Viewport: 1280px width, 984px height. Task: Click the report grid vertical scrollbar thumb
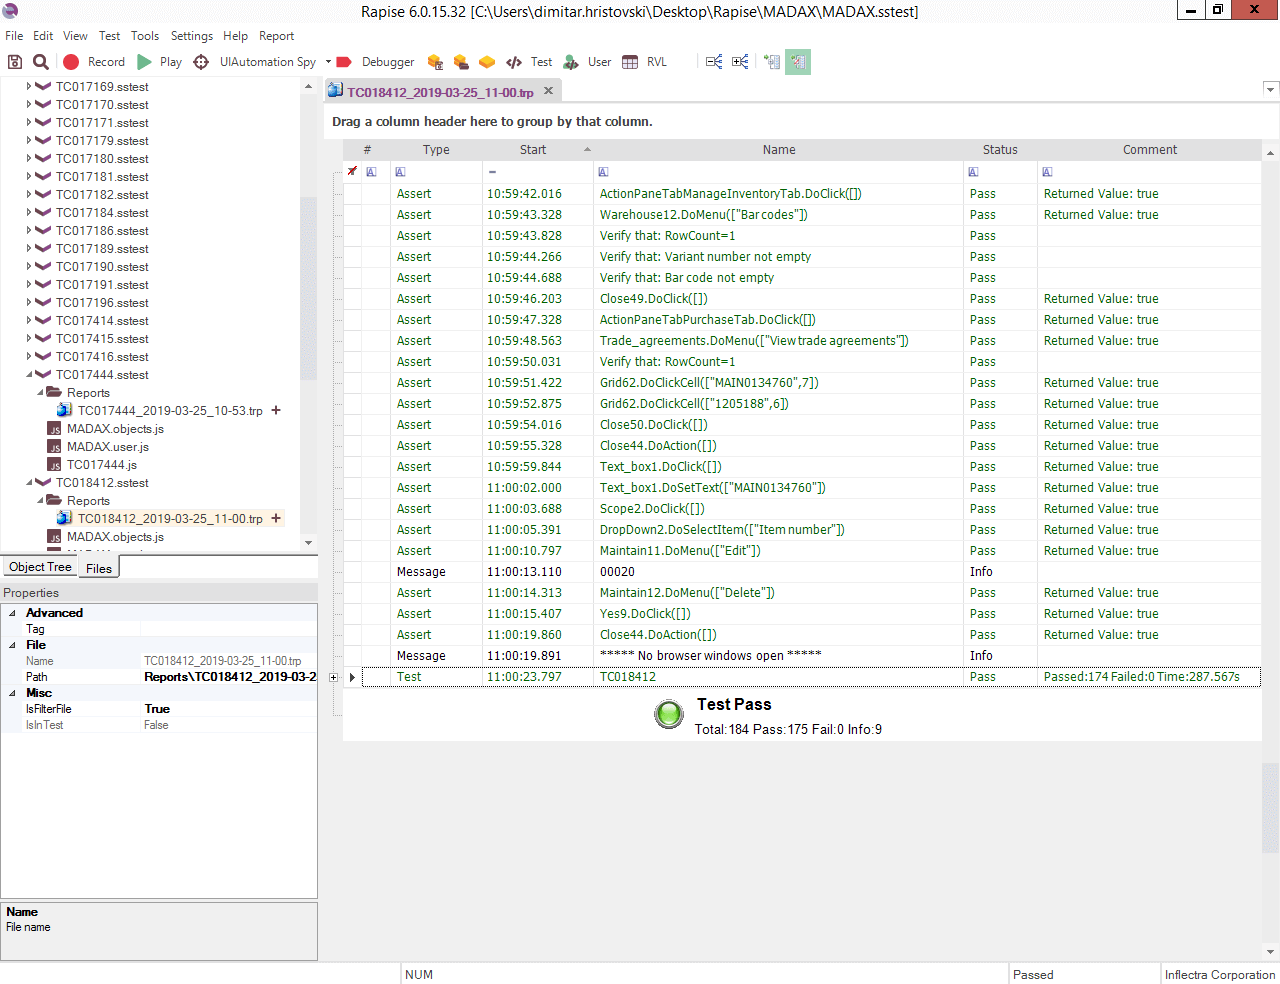click(x=1270, y=807)
